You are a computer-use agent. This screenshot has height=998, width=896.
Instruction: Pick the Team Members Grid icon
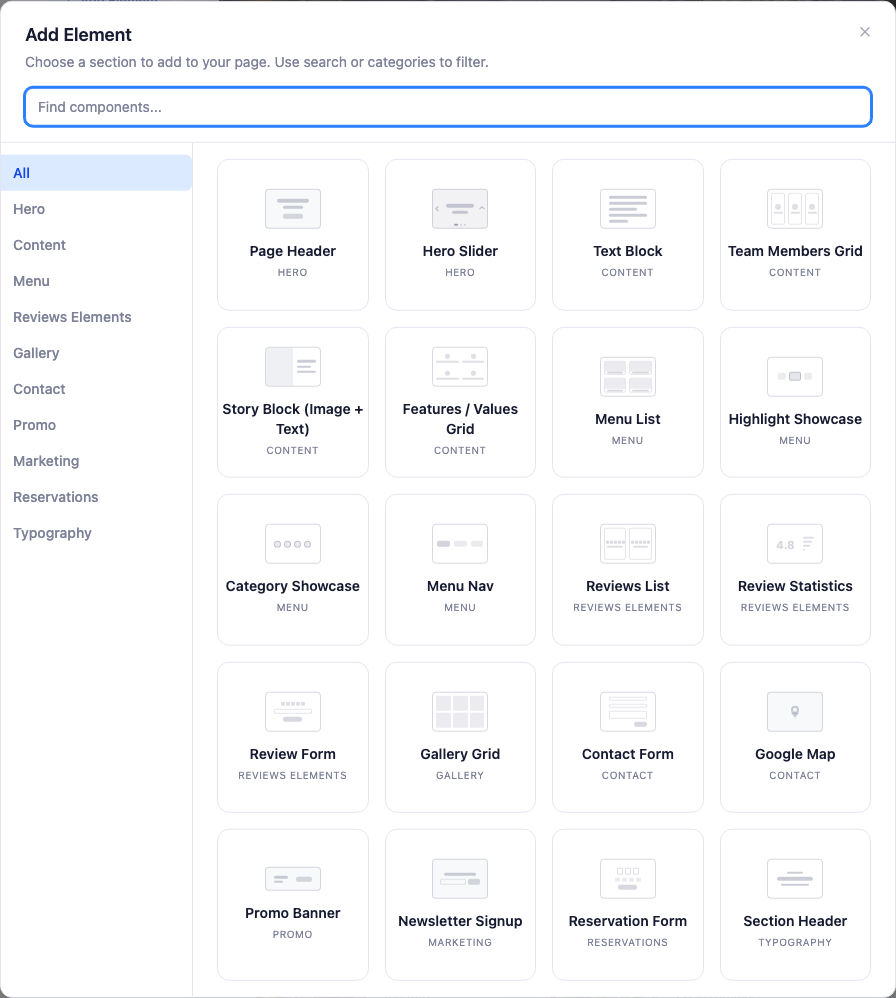tap(795, 209)
